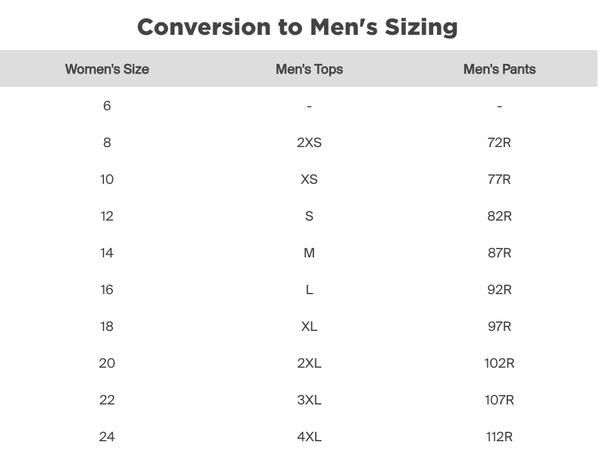Click women's size 12 cell
The image size is (600, 459).
107,216
